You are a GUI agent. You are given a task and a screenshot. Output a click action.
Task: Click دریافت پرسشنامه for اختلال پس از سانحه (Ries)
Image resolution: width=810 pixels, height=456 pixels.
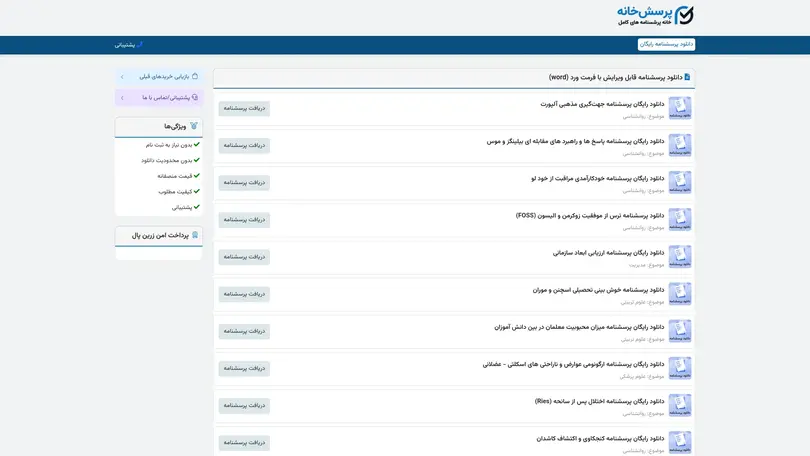point(244,406)
